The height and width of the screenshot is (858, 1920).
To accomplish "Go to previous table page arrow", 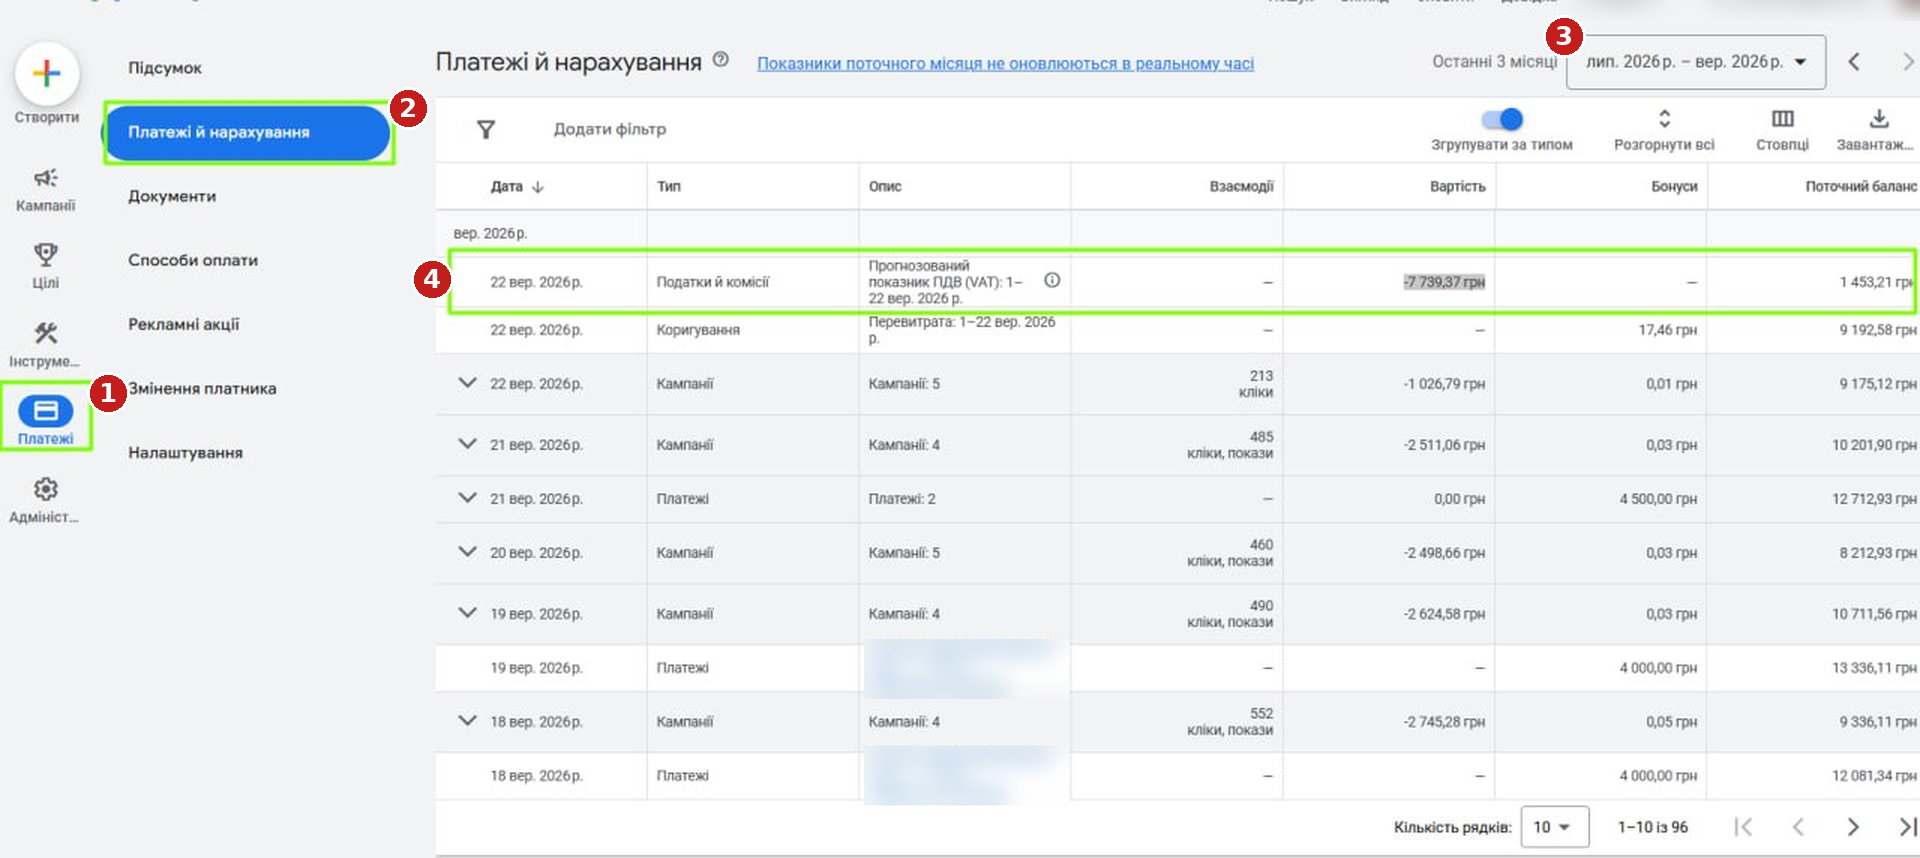I will click(x=1798, y=827).
